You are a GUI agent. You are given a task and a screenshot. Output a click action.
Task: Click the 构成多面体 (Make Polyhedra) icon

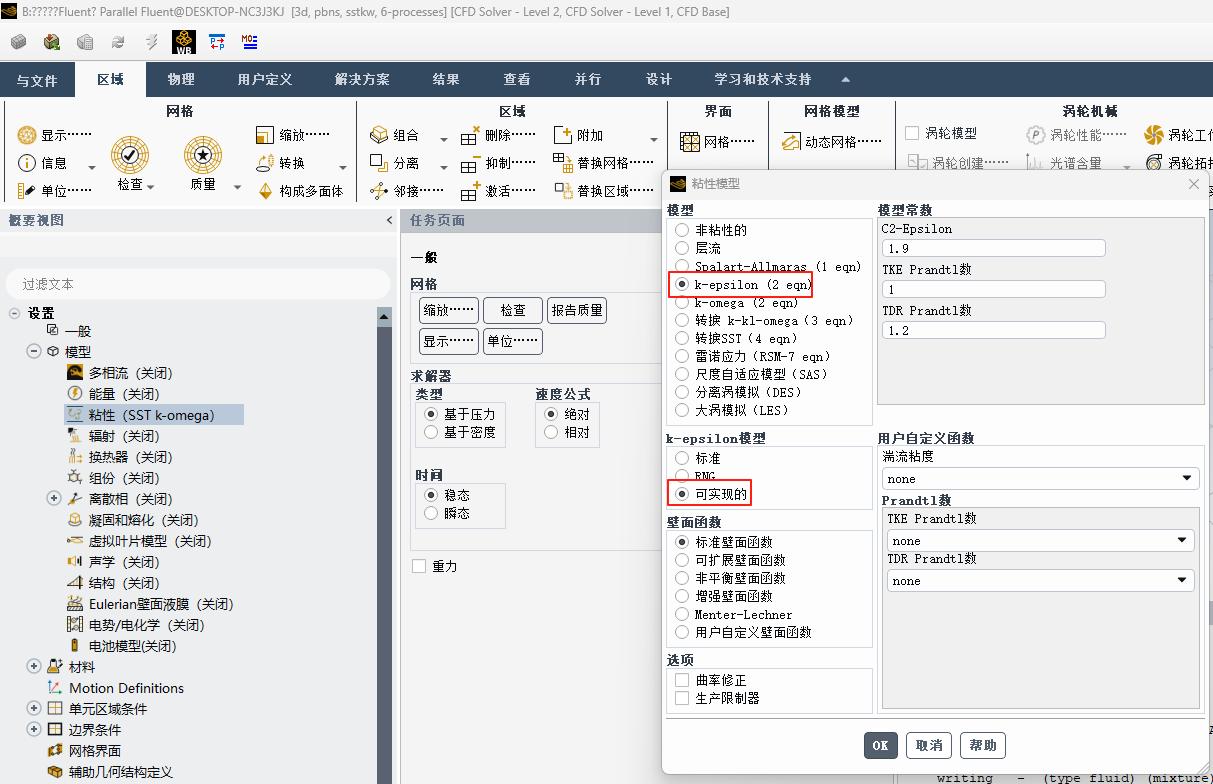[266, 191]
